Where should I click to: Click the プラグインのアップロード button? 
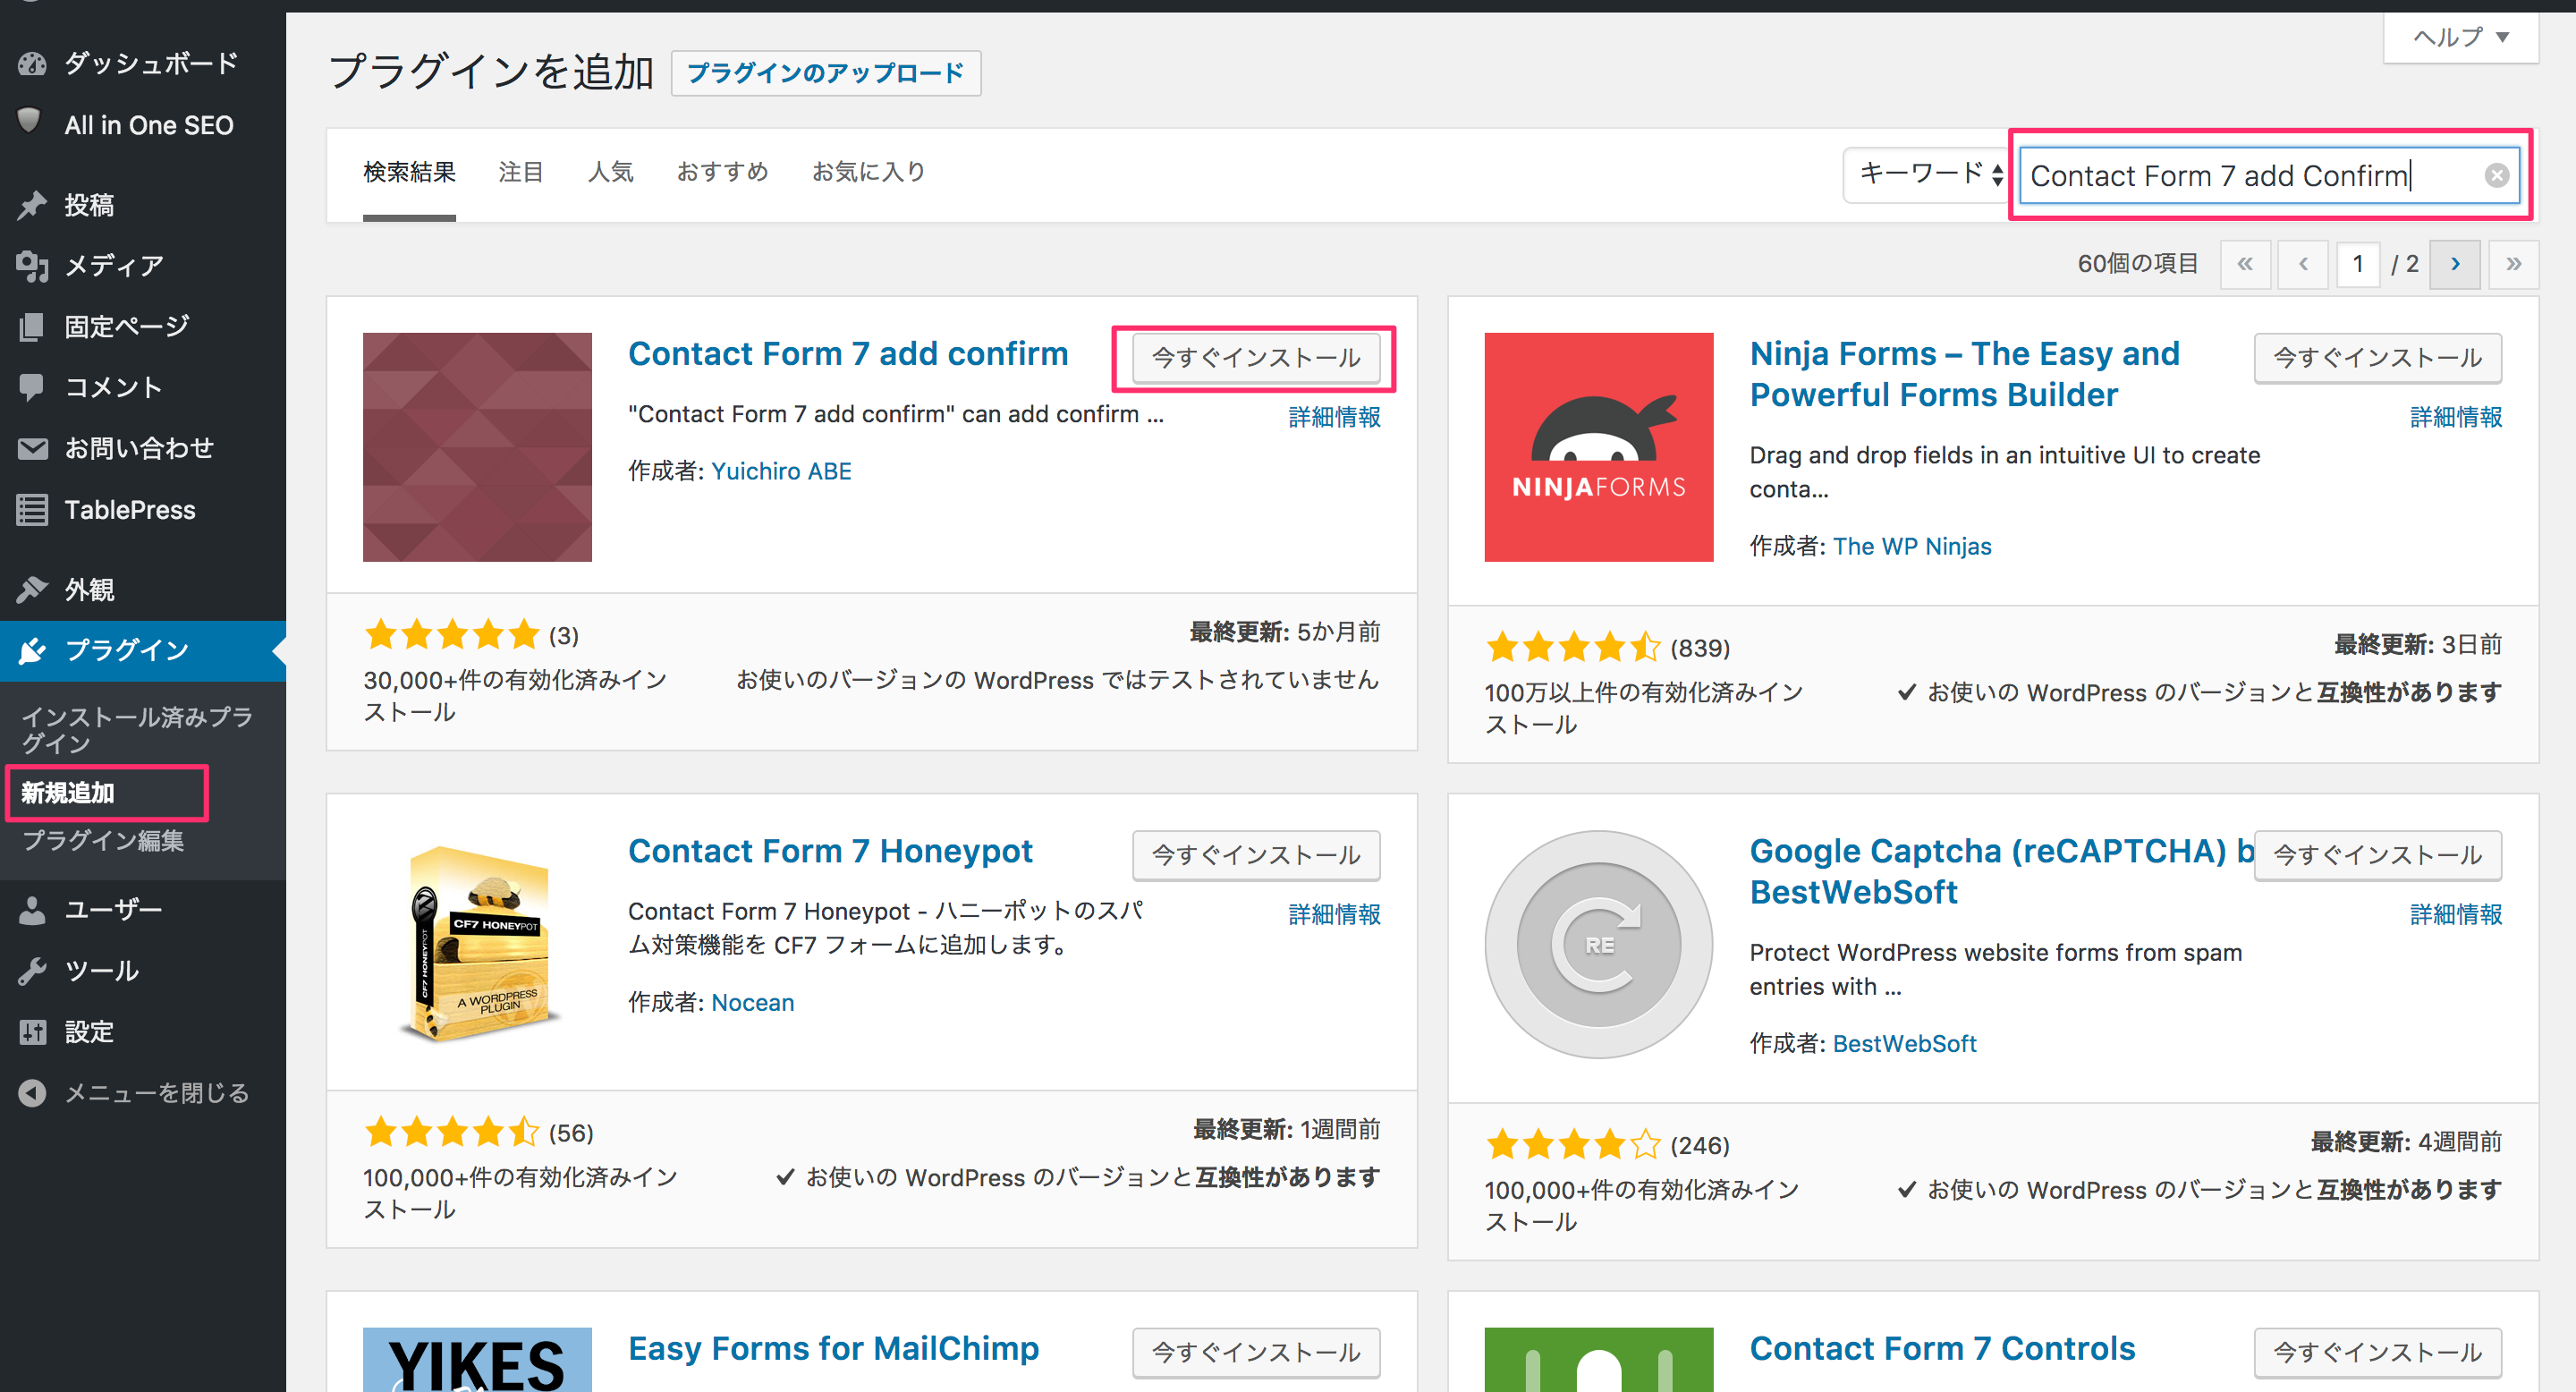826,73
